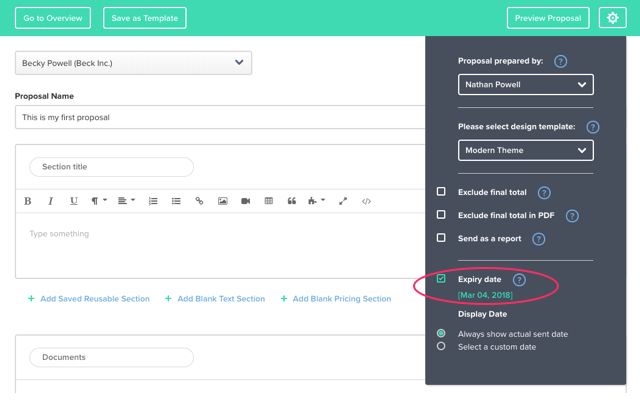Open the puzzle-piece variables menu
Image resolution: width=640 pixels, height=402 pixels.
click(316, 201)
